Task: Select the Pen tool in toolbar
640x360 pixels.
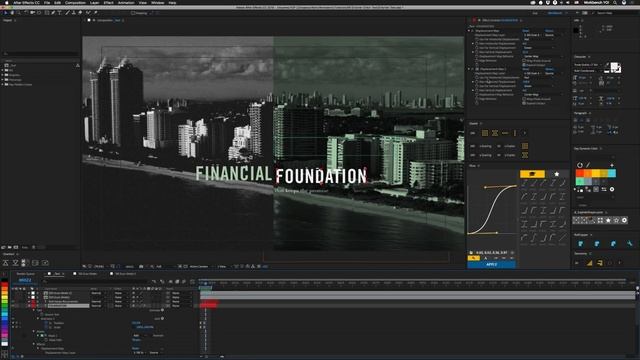Action: click(x=53, y=13)
